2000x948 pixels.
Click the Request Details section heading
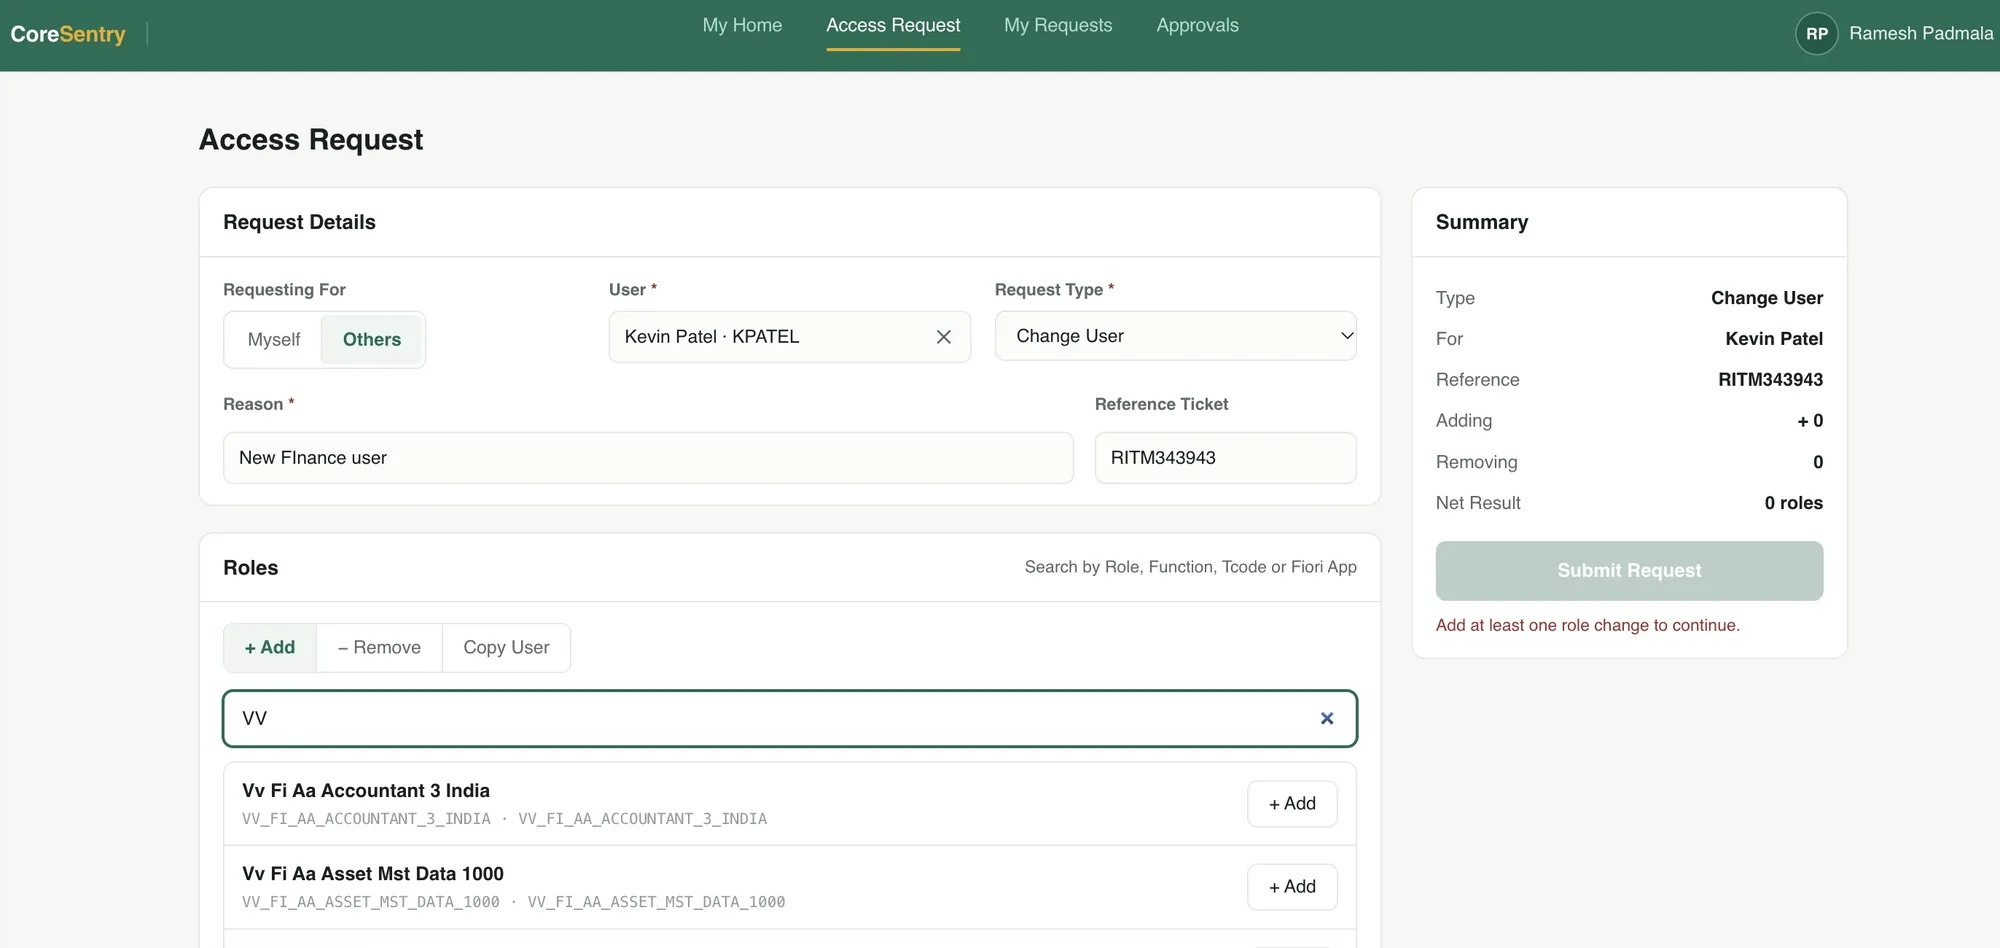299,222
